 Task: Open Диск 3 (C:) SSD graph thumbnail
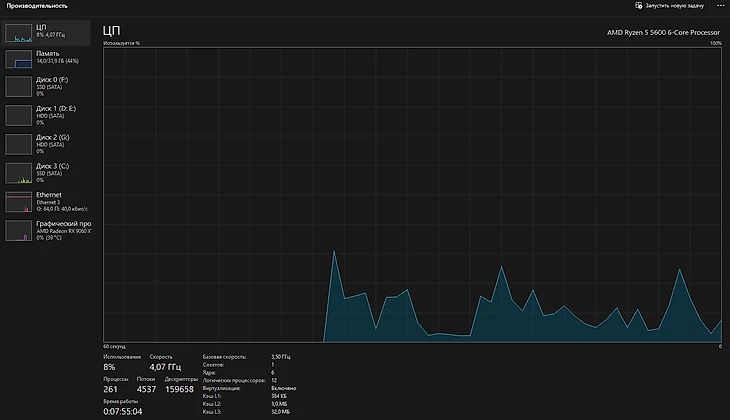tap(19, 173)
